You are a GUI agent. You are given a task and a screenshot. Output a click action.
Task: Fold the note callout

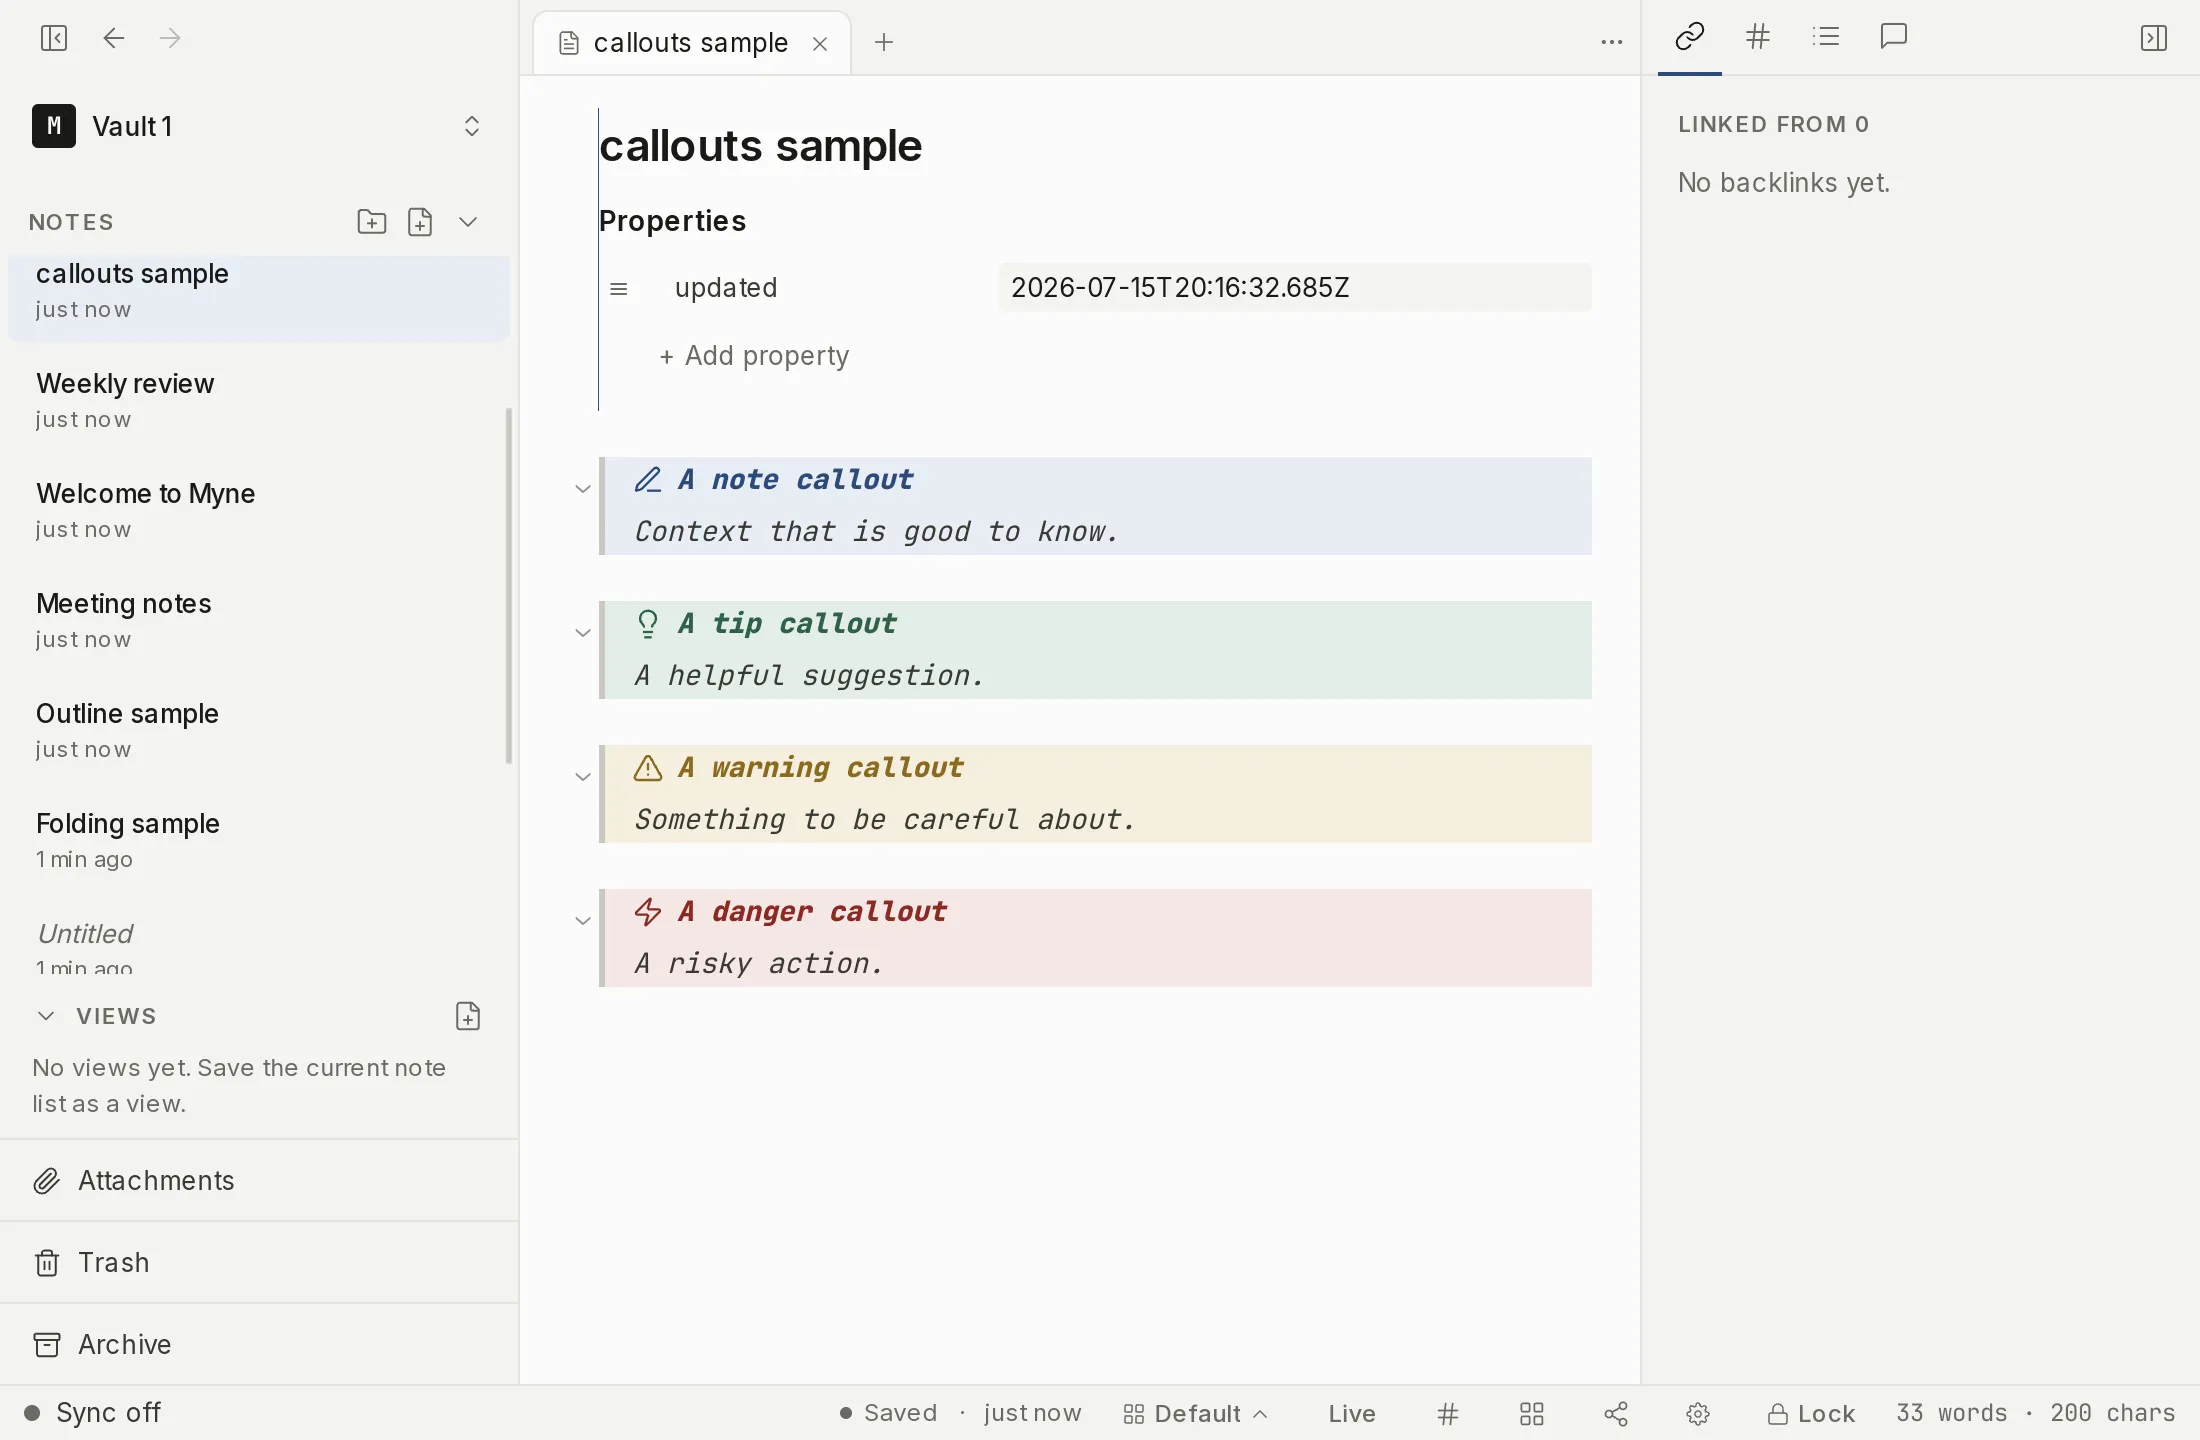click(x=583, y=489)
